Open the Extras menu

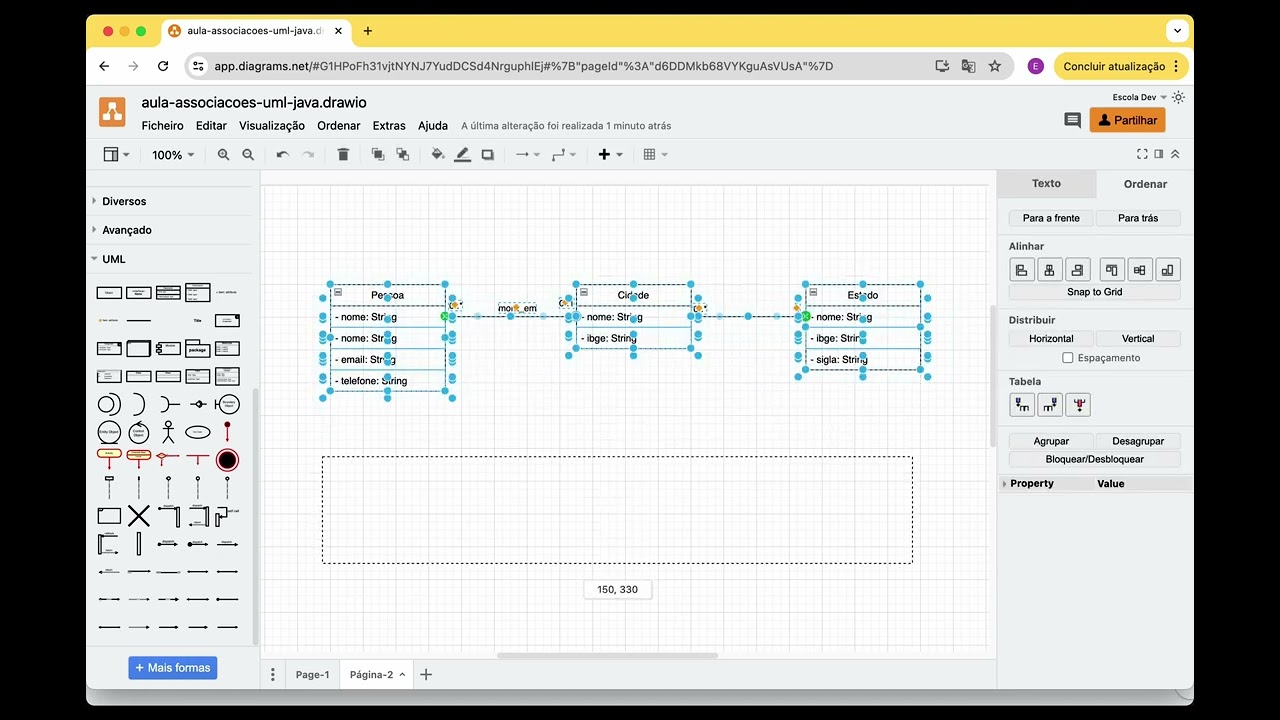(x=389, y=126)
